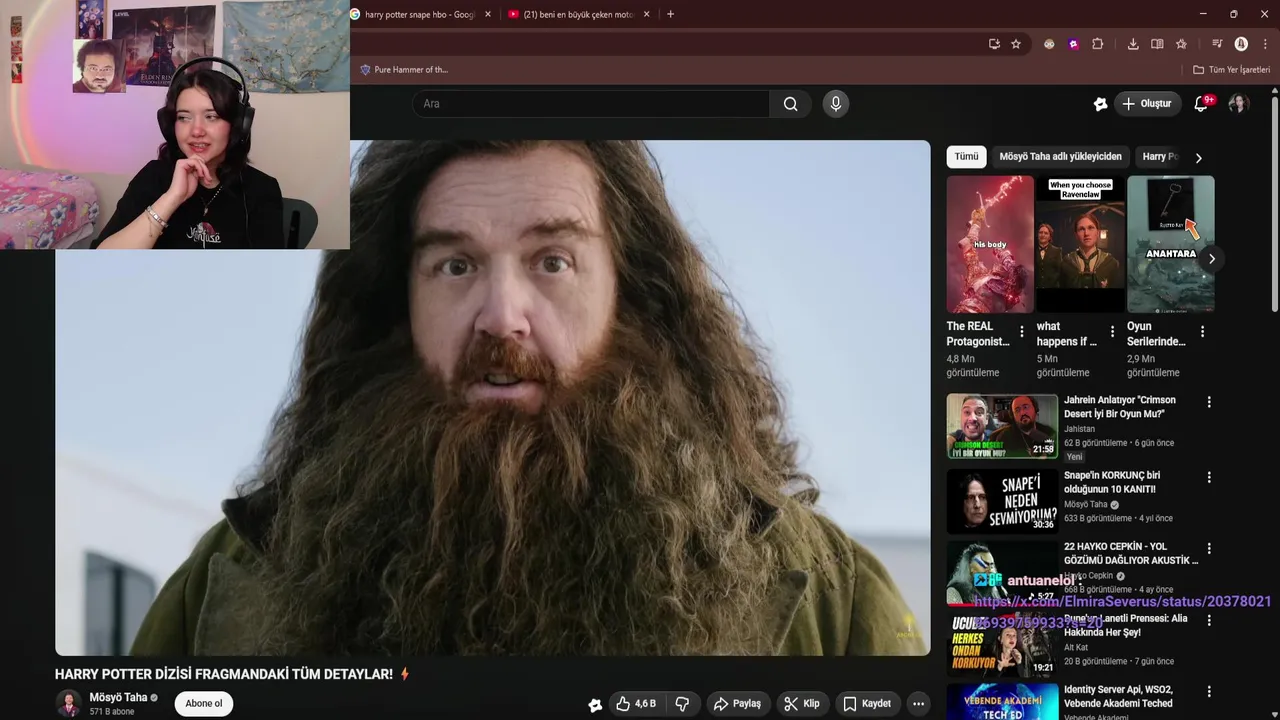Open options for Identity Server Api video
The image size is (1280, 720).
click(1209, 692)
